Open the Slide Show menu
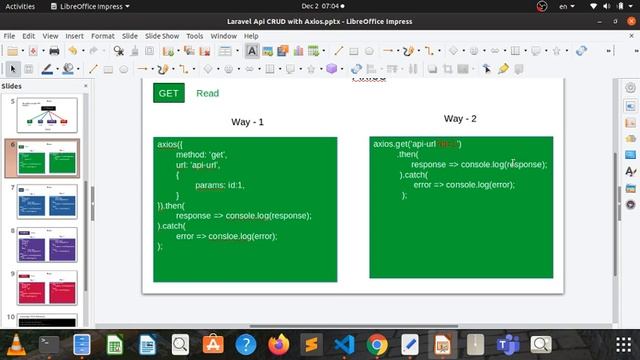The width and height of the screenshot is (640, 360). tap(162, 36)
